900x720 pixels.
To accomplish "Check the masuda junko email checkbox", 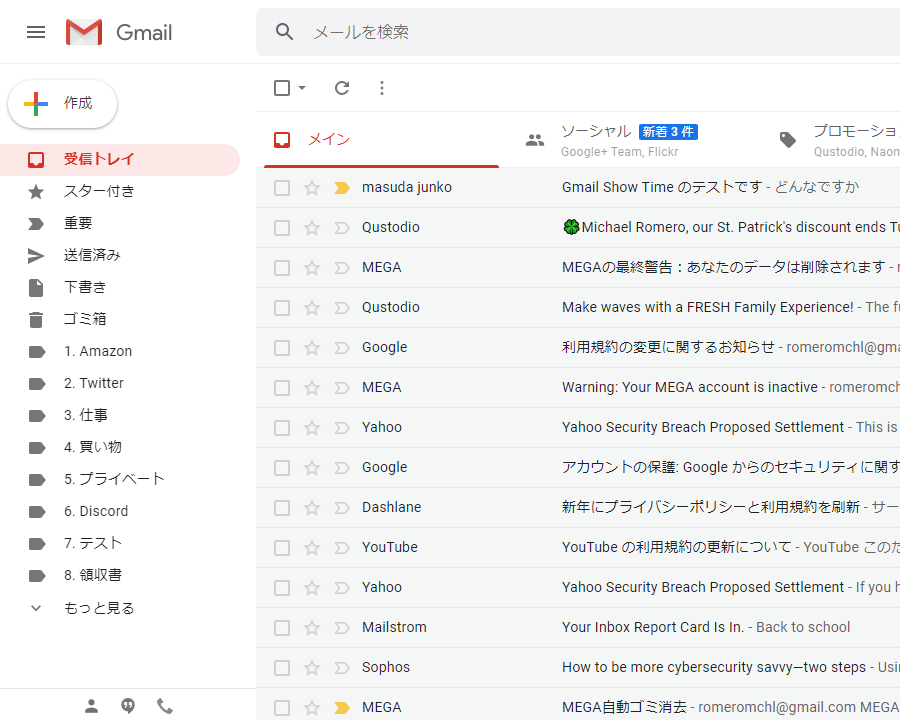I will (282, 188).
